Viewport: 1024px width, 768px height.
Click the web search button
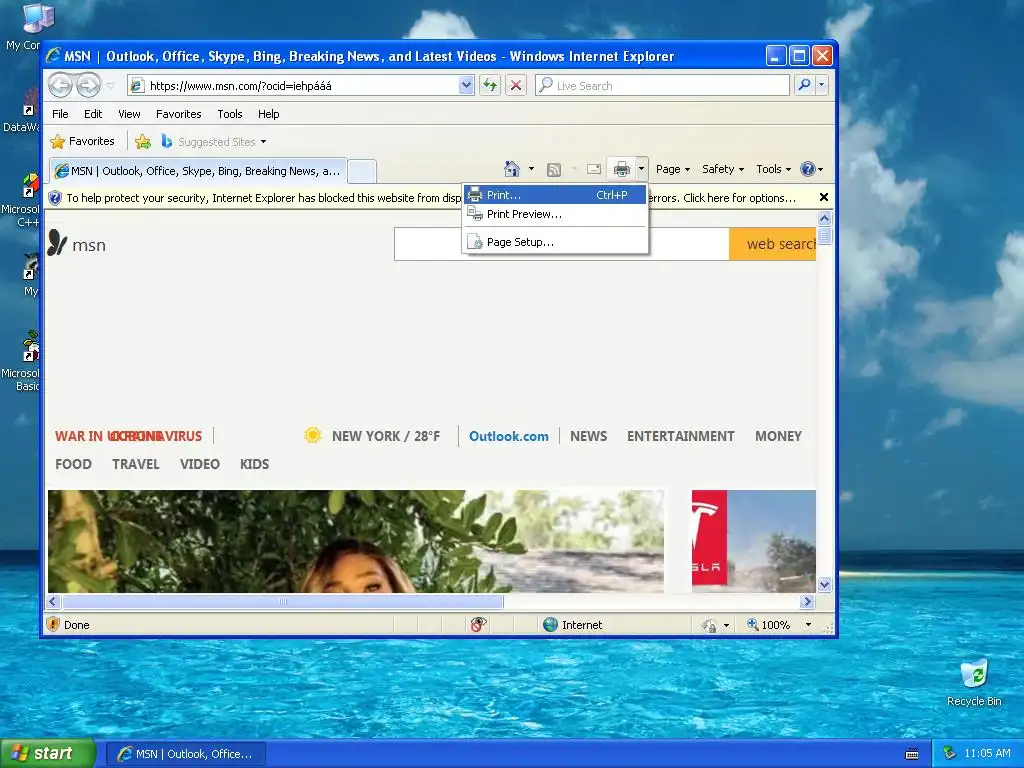tap(773, 244)
